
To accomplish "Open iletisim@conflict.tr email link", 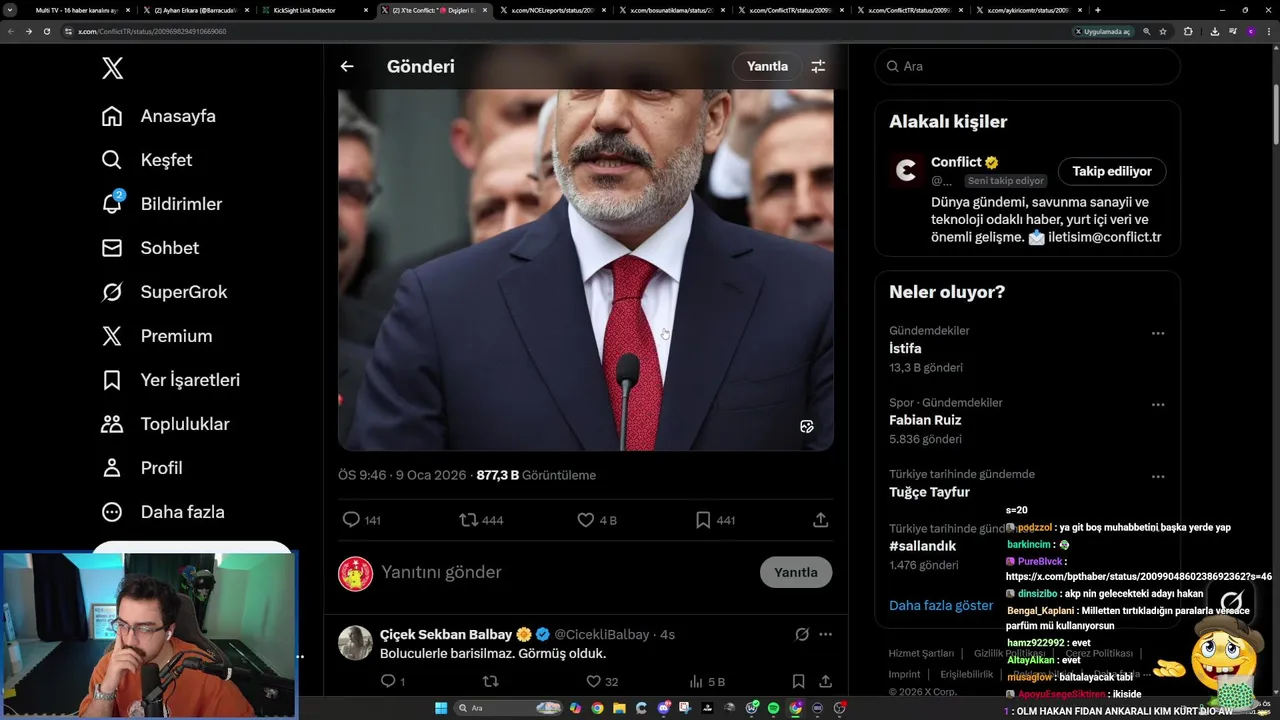I will point(1104,237).
